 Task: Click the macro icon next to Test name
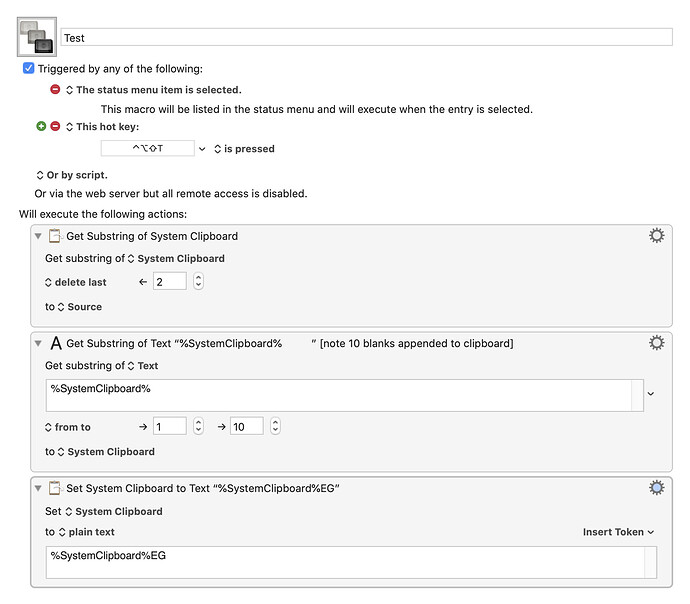(x=36, y=37)
